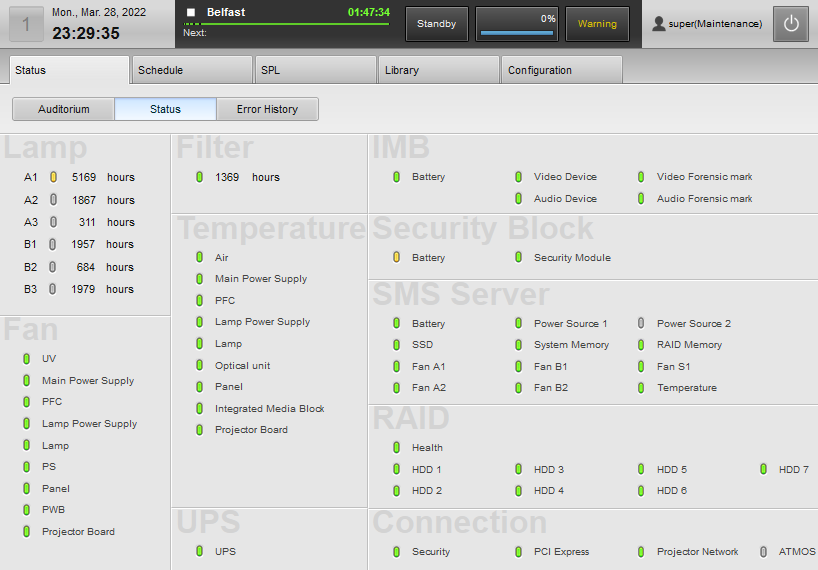
Task: Open the Schedule tab
Action: pos(191,70)
